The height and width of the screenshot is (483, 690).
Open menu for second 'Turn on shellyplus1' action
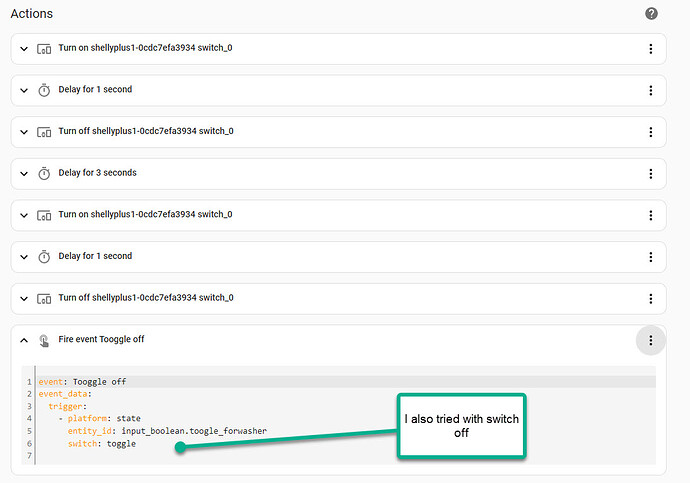coord(650,216)
